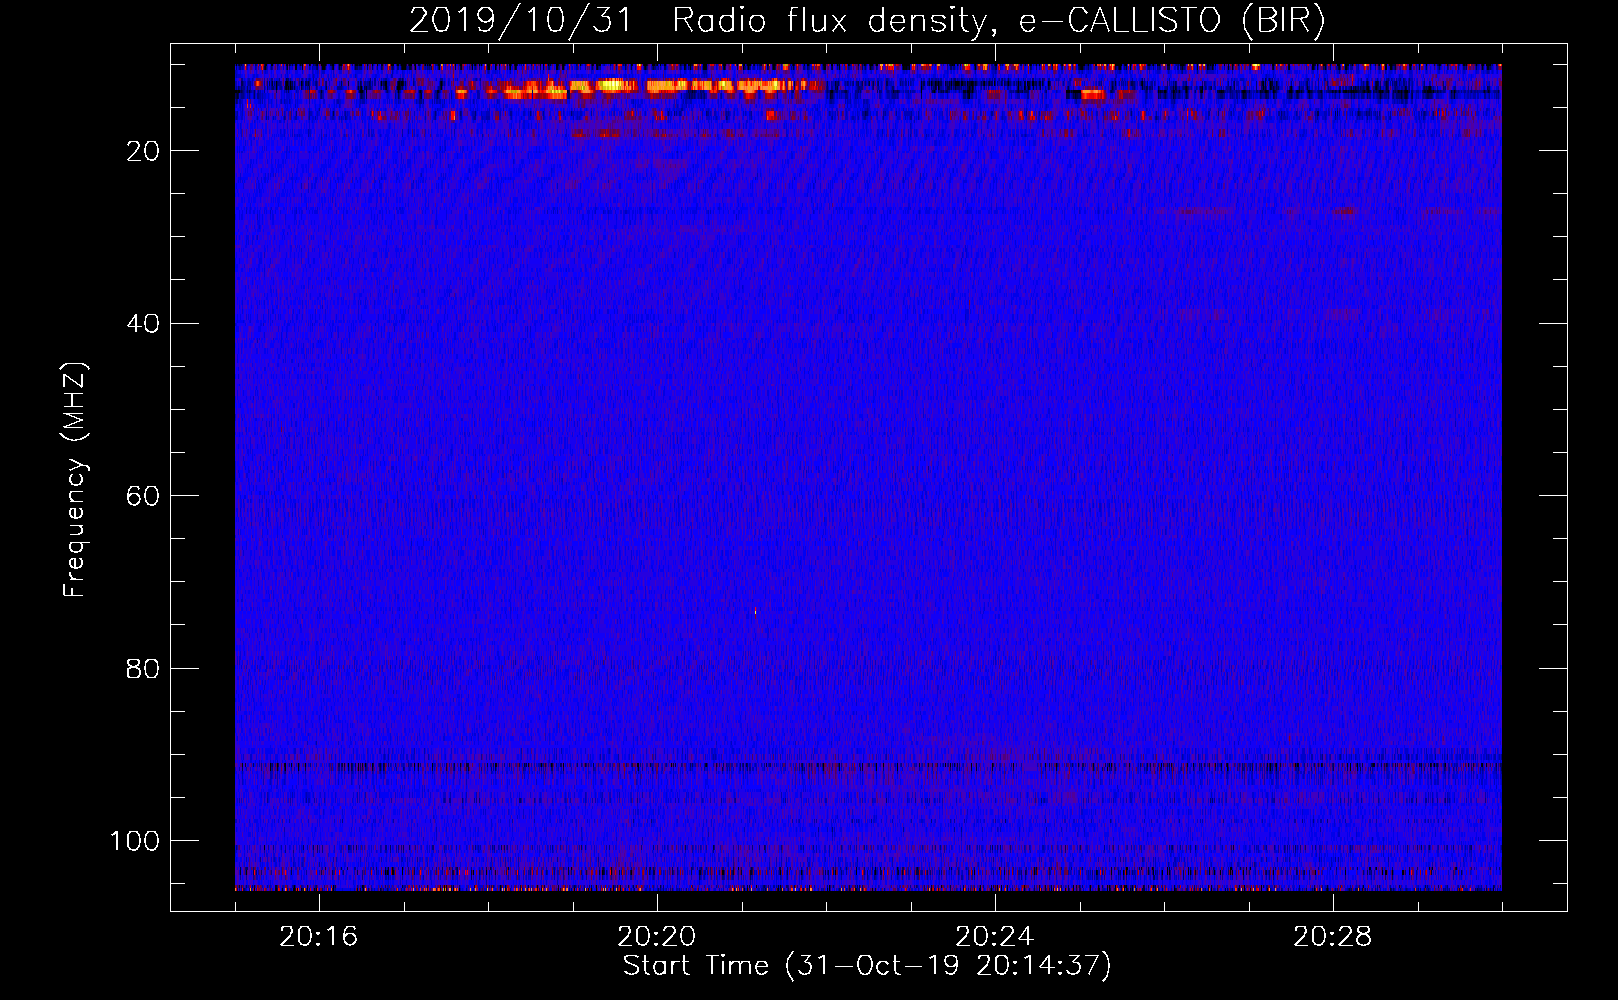Click the frequency tick label '40'

pos(144,324)
